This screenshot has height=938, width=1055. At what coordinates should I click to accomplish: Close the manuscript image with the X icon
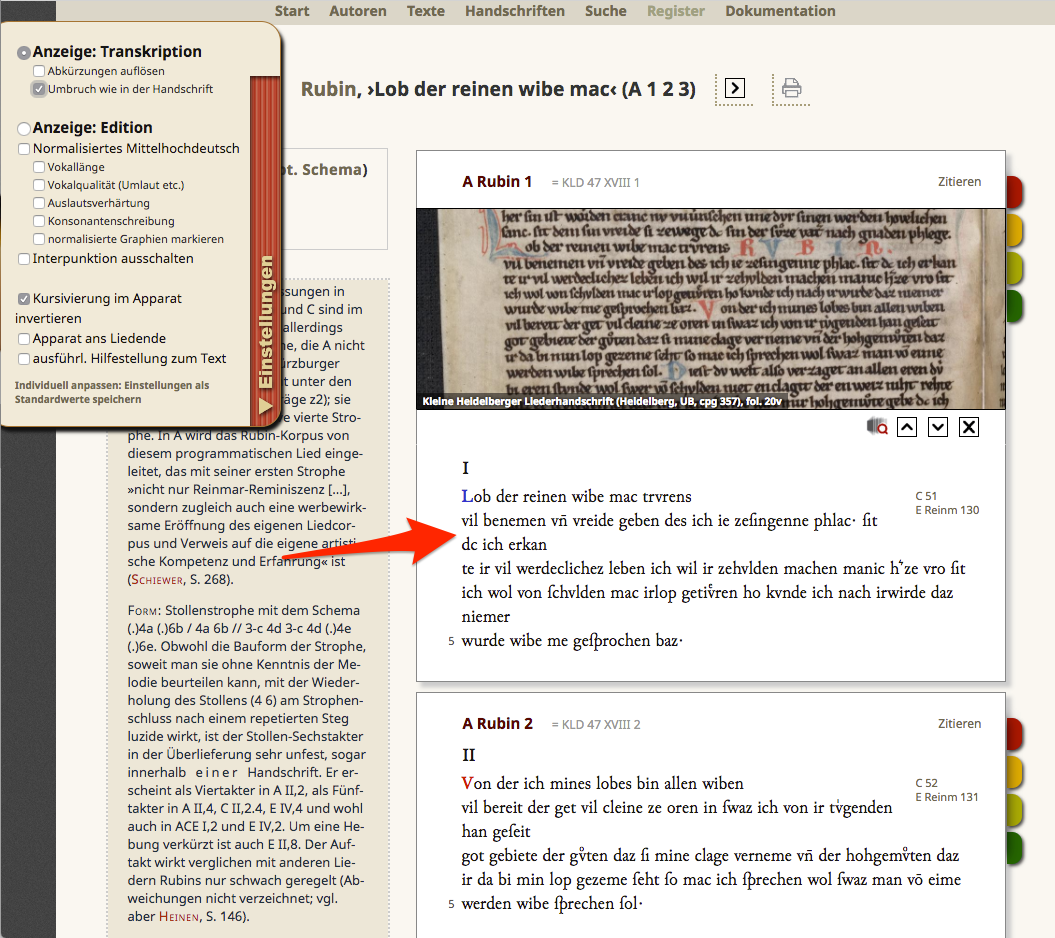tap(969, 427)
